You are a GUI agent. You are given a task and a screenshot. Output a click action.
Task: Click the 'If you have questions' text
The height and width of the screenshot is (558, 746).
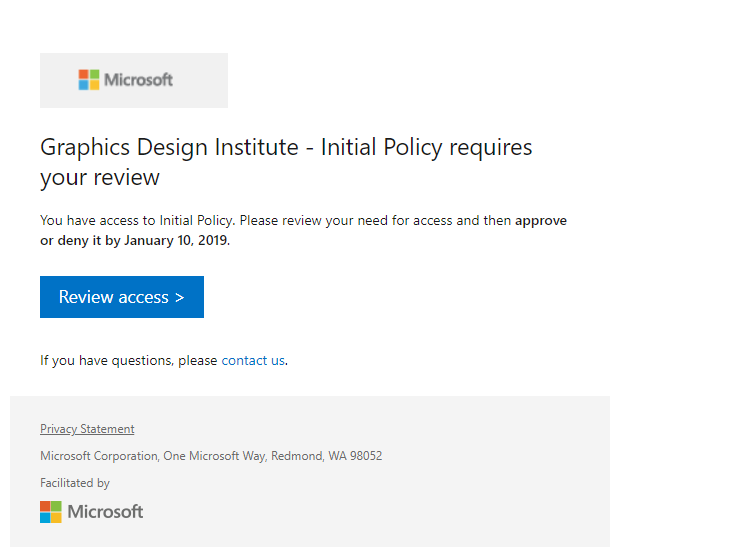coord(128,360)
